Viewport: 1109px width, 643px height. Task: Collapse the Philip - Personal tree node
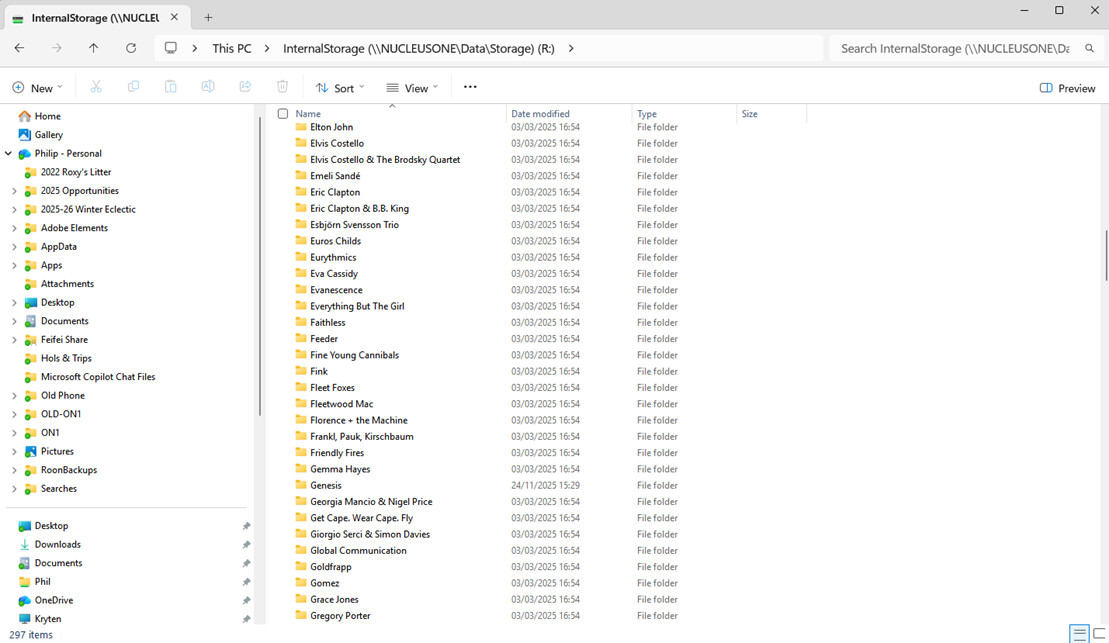(x=9, y=154)
